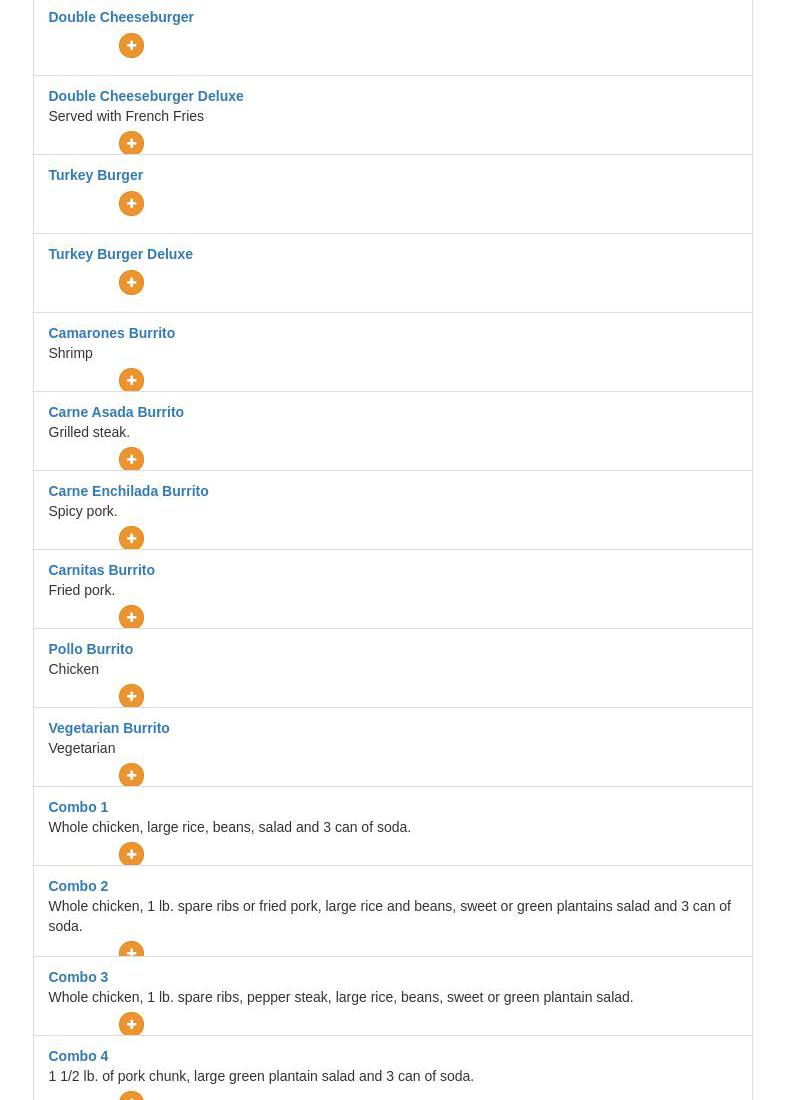Click plus icon under Carnitas Burrito
Image resolution: width=785 pixels, height=1100 pixels.
coord(131,617)
